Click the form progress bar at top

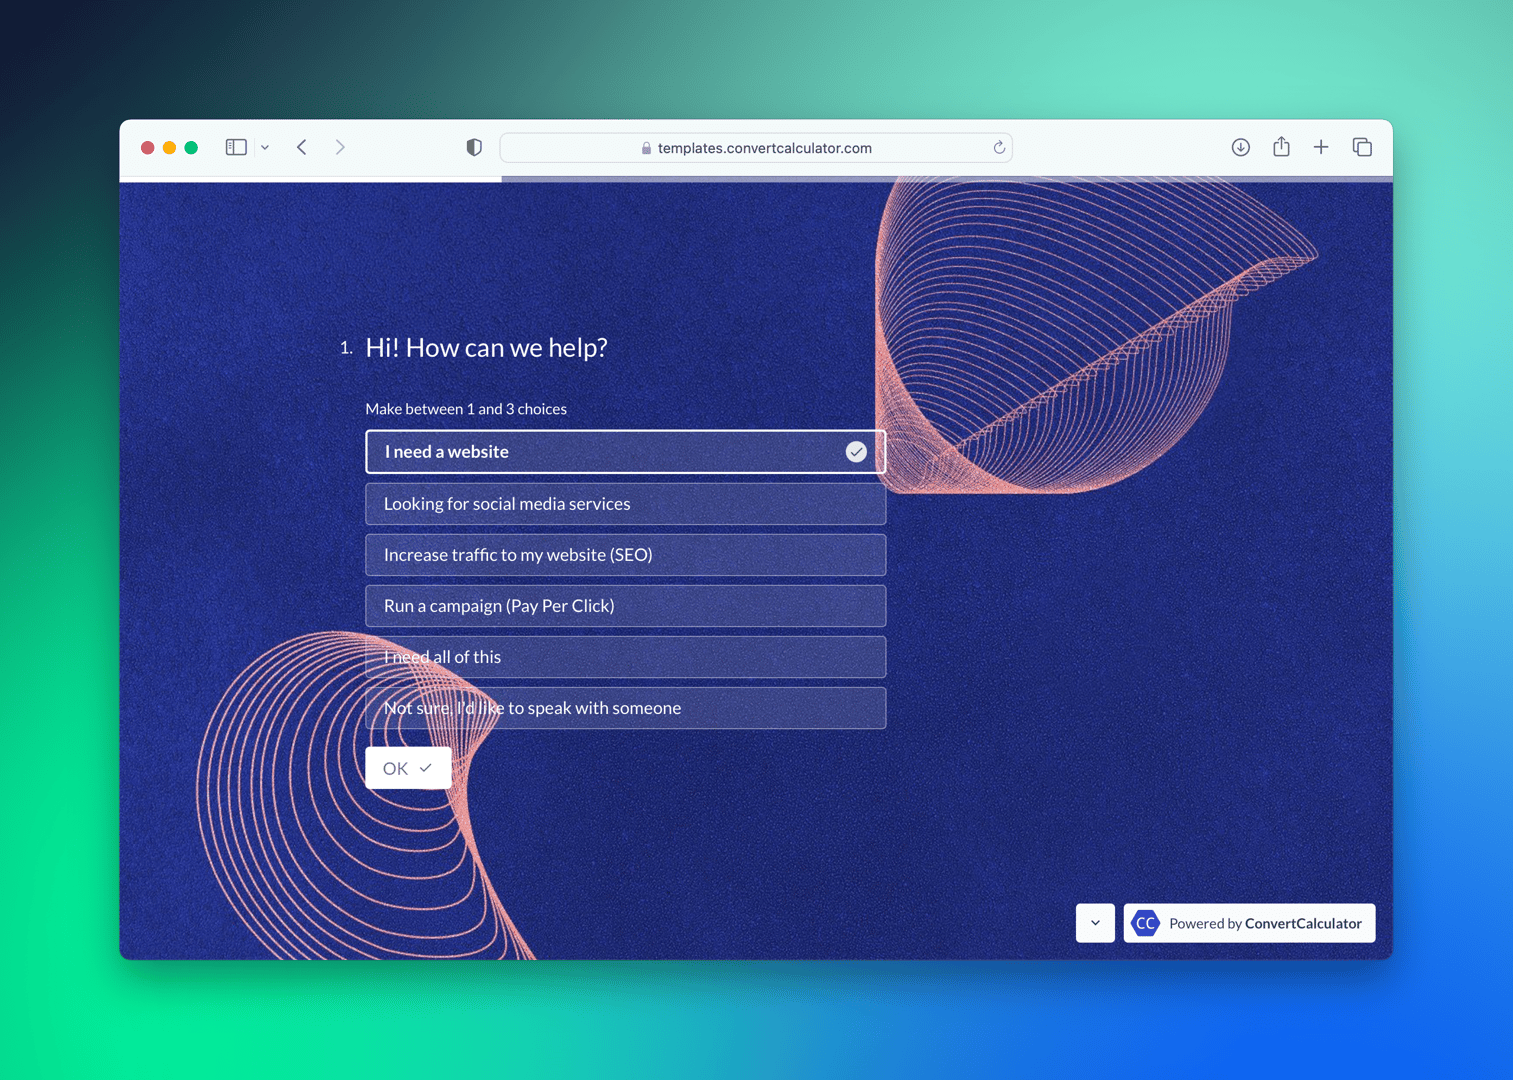(x=756, y=179)
